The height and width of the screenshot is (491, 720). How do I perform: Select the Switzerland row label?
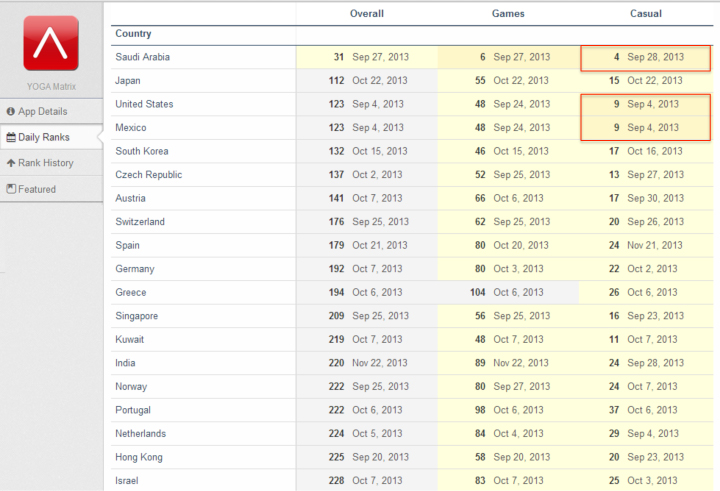[x=140, y=221]
